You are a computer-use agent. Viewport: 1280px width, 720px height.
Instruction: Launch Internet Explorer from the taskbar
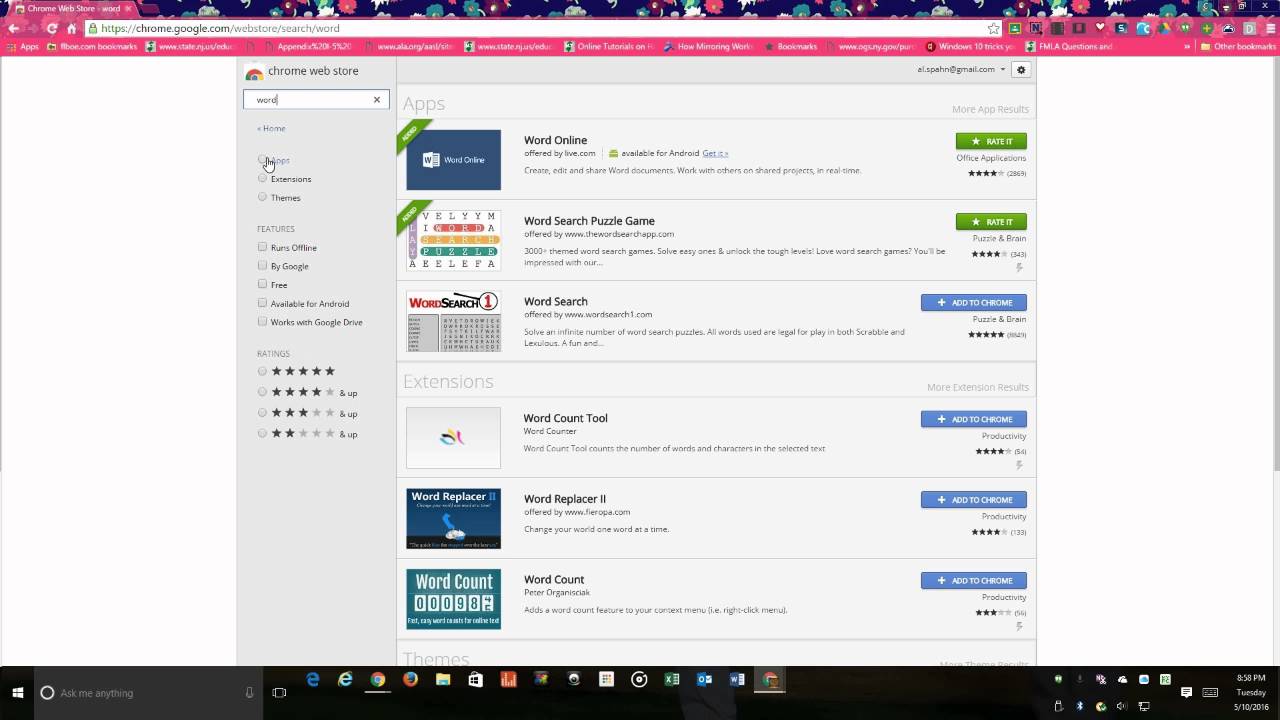click(x=345, y=680)
